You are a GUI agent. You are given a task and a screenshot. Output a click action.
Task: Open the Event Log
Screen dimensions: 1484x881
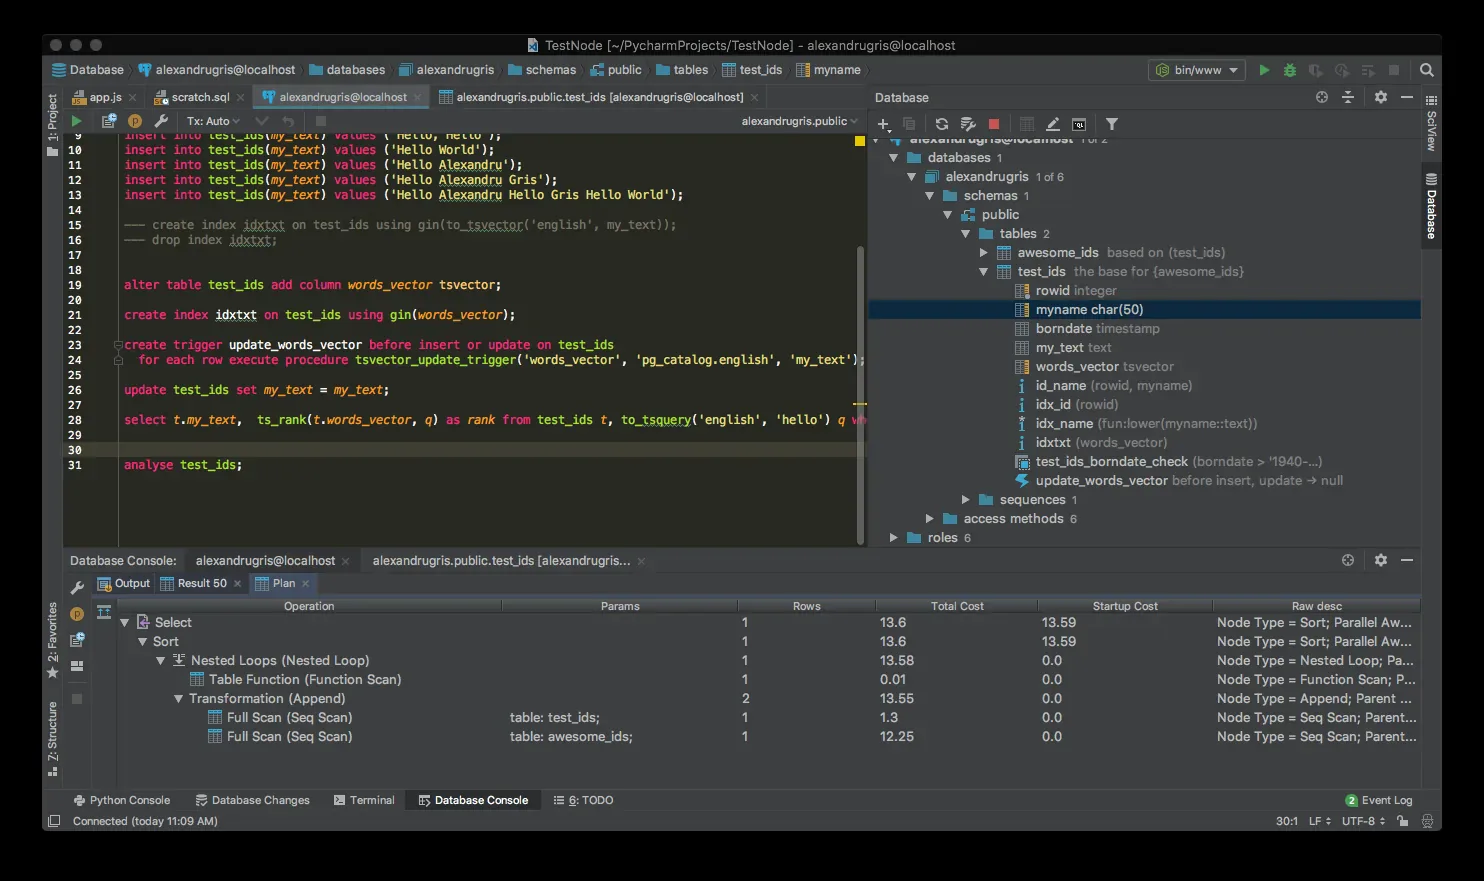pyautogui.click(x=1379, y=800)
